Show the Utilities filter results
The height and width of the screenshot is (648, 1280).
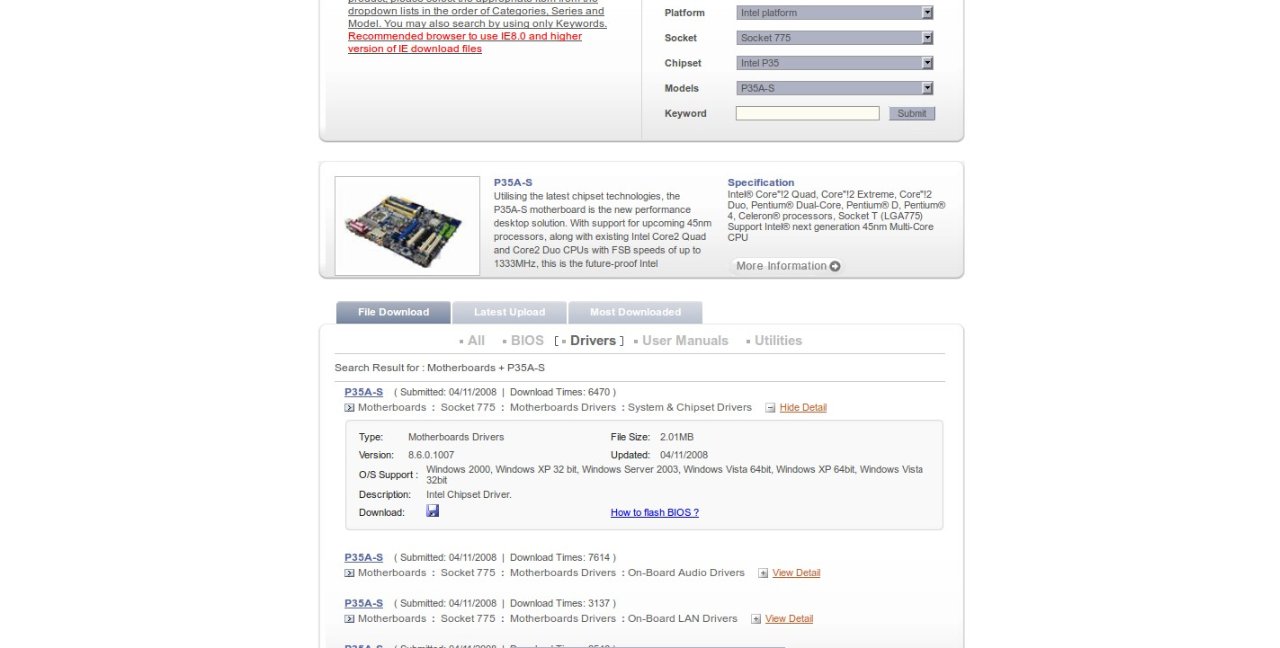click(777, 341)
